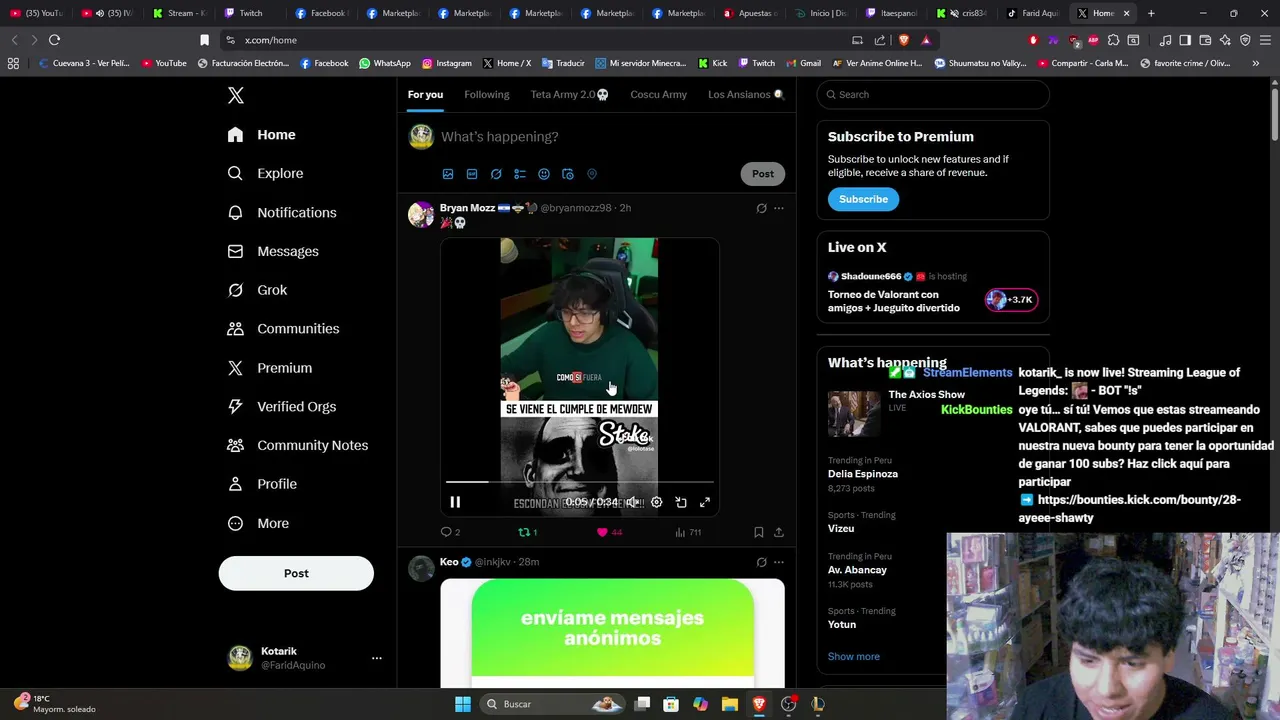Click Grok icon on Bryan Mozz post
Image resolution: width=1280 pixels, height=720 pixels.
tap(761, 208)
